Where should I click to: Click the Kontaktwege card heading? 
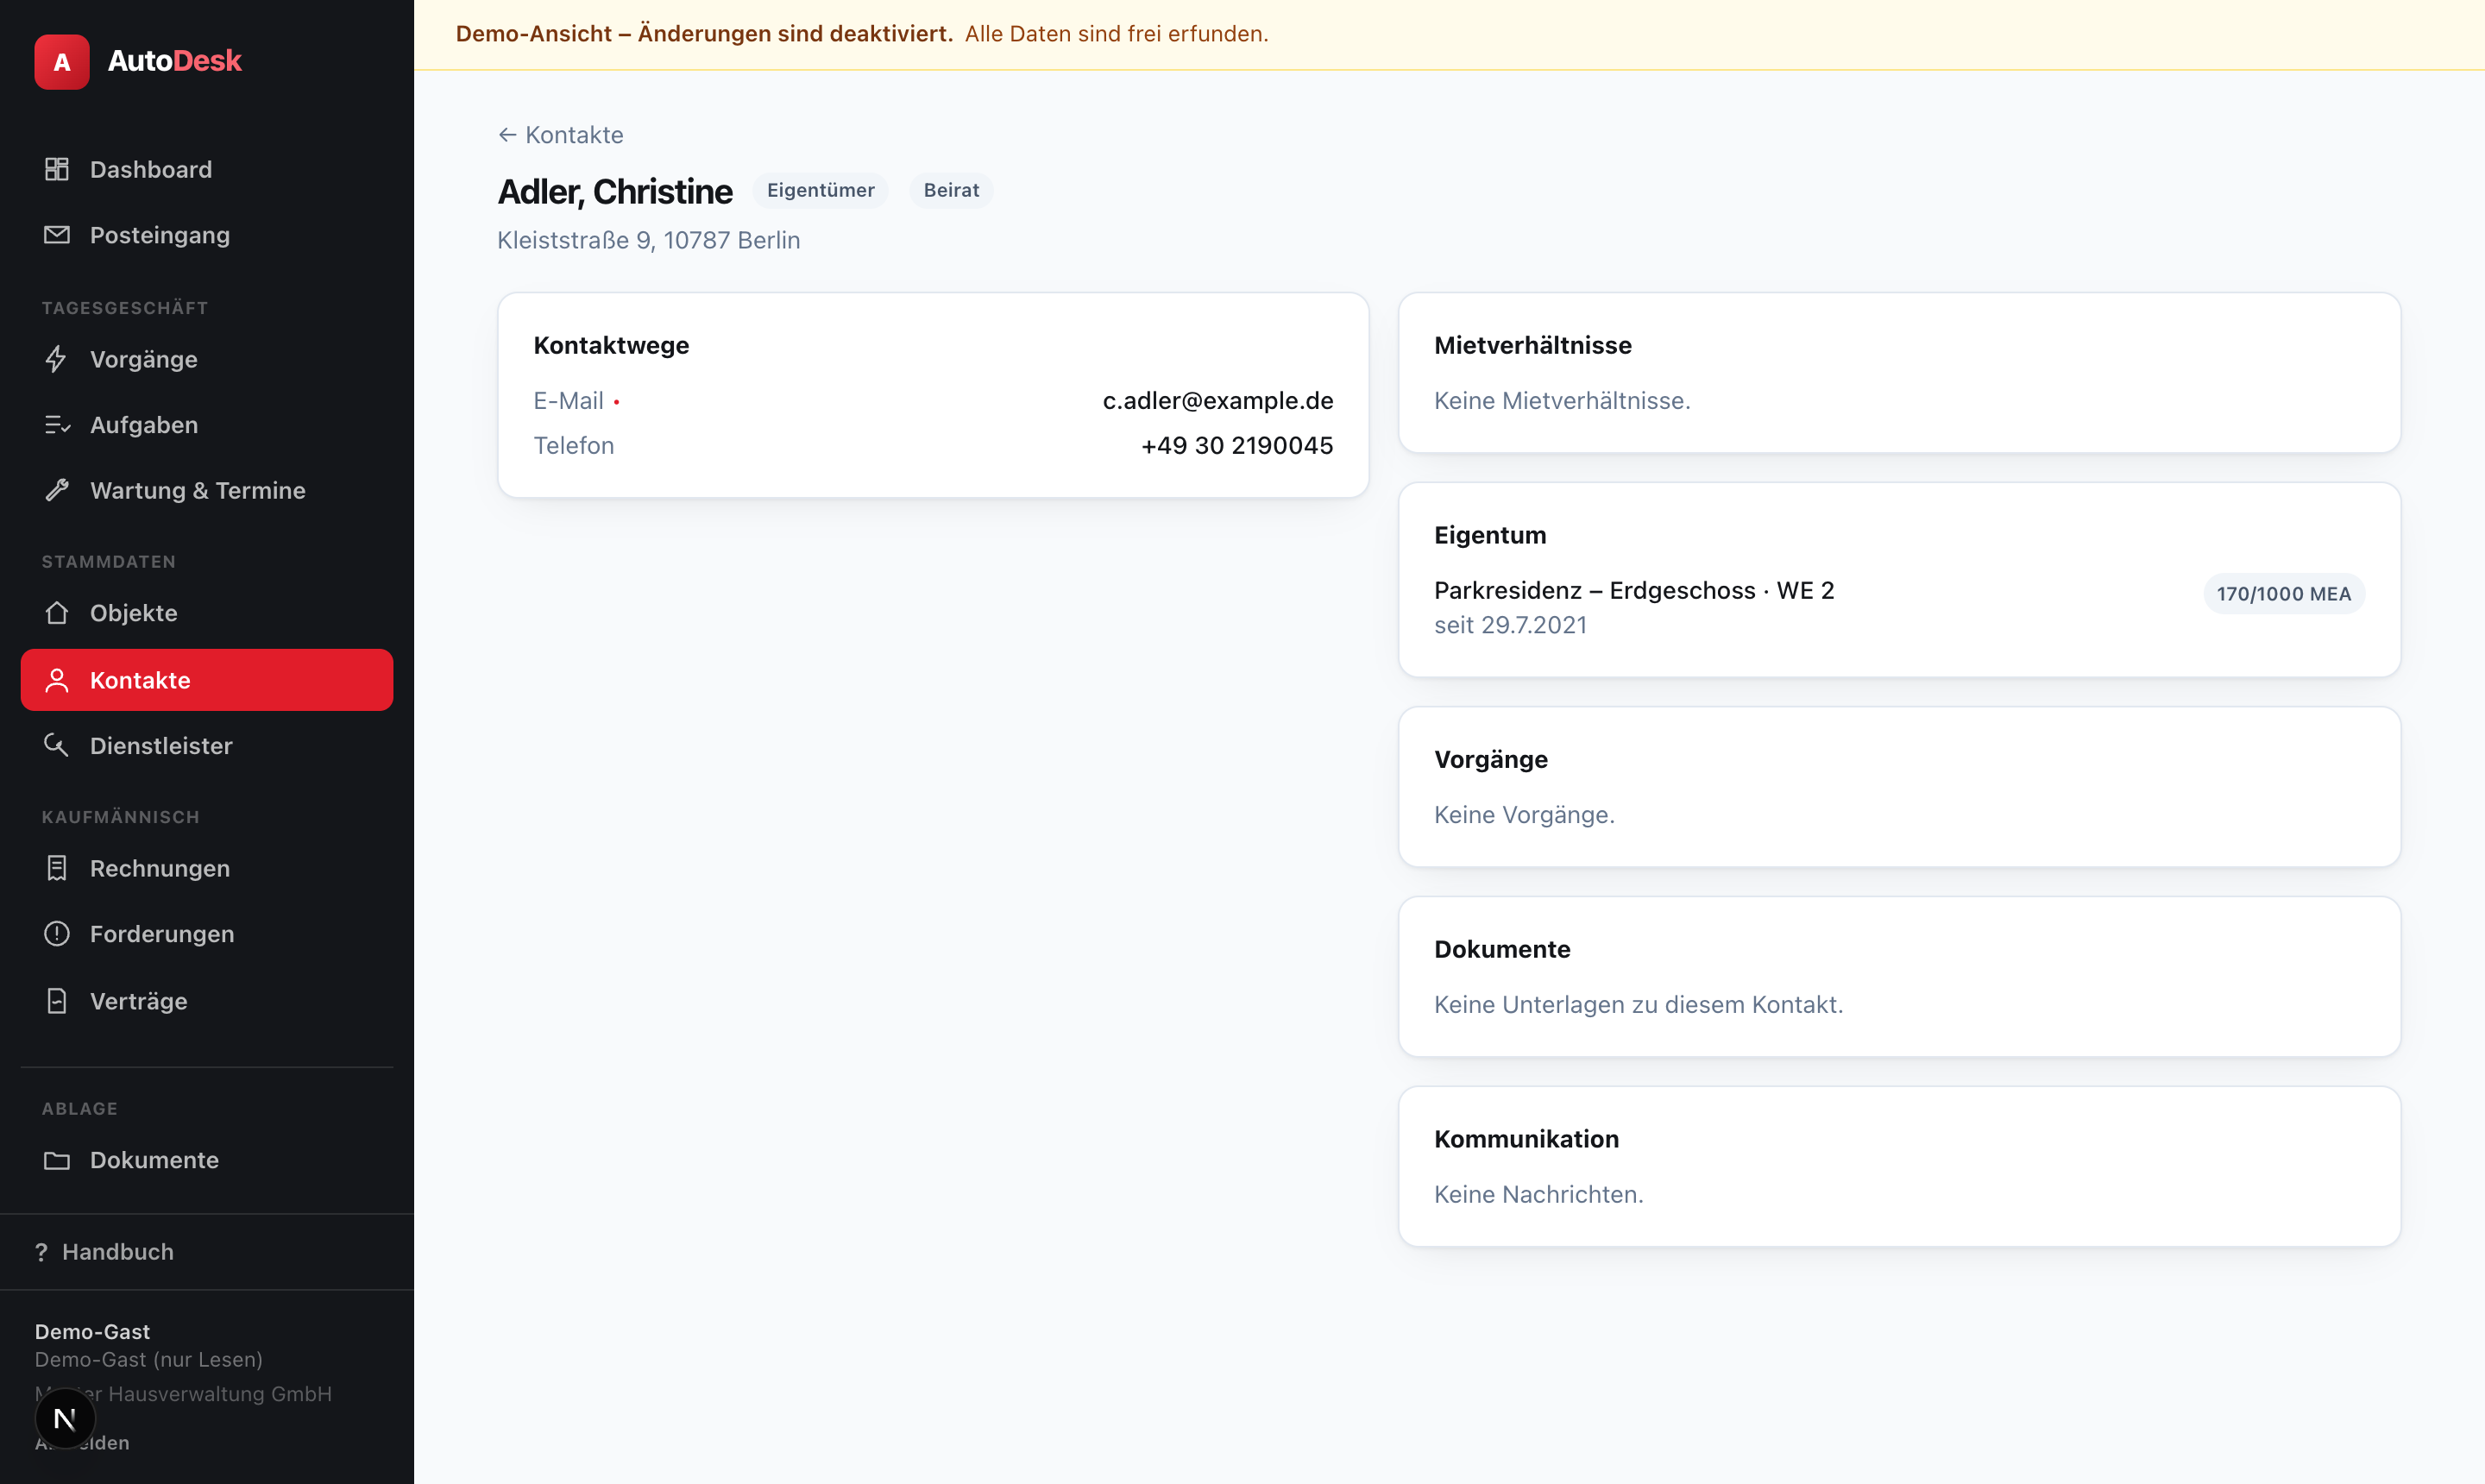click(611, 345)
